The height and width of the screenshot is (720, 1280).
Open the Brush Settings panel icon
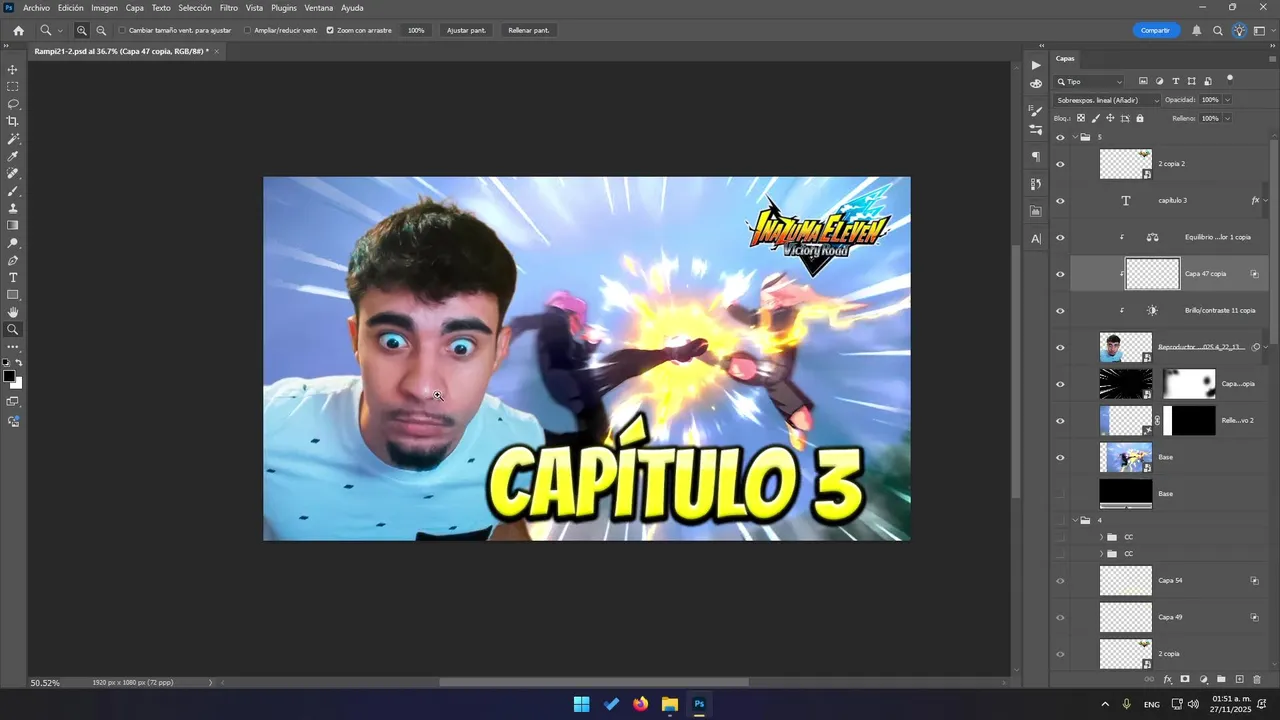[x=1036, y=110]
